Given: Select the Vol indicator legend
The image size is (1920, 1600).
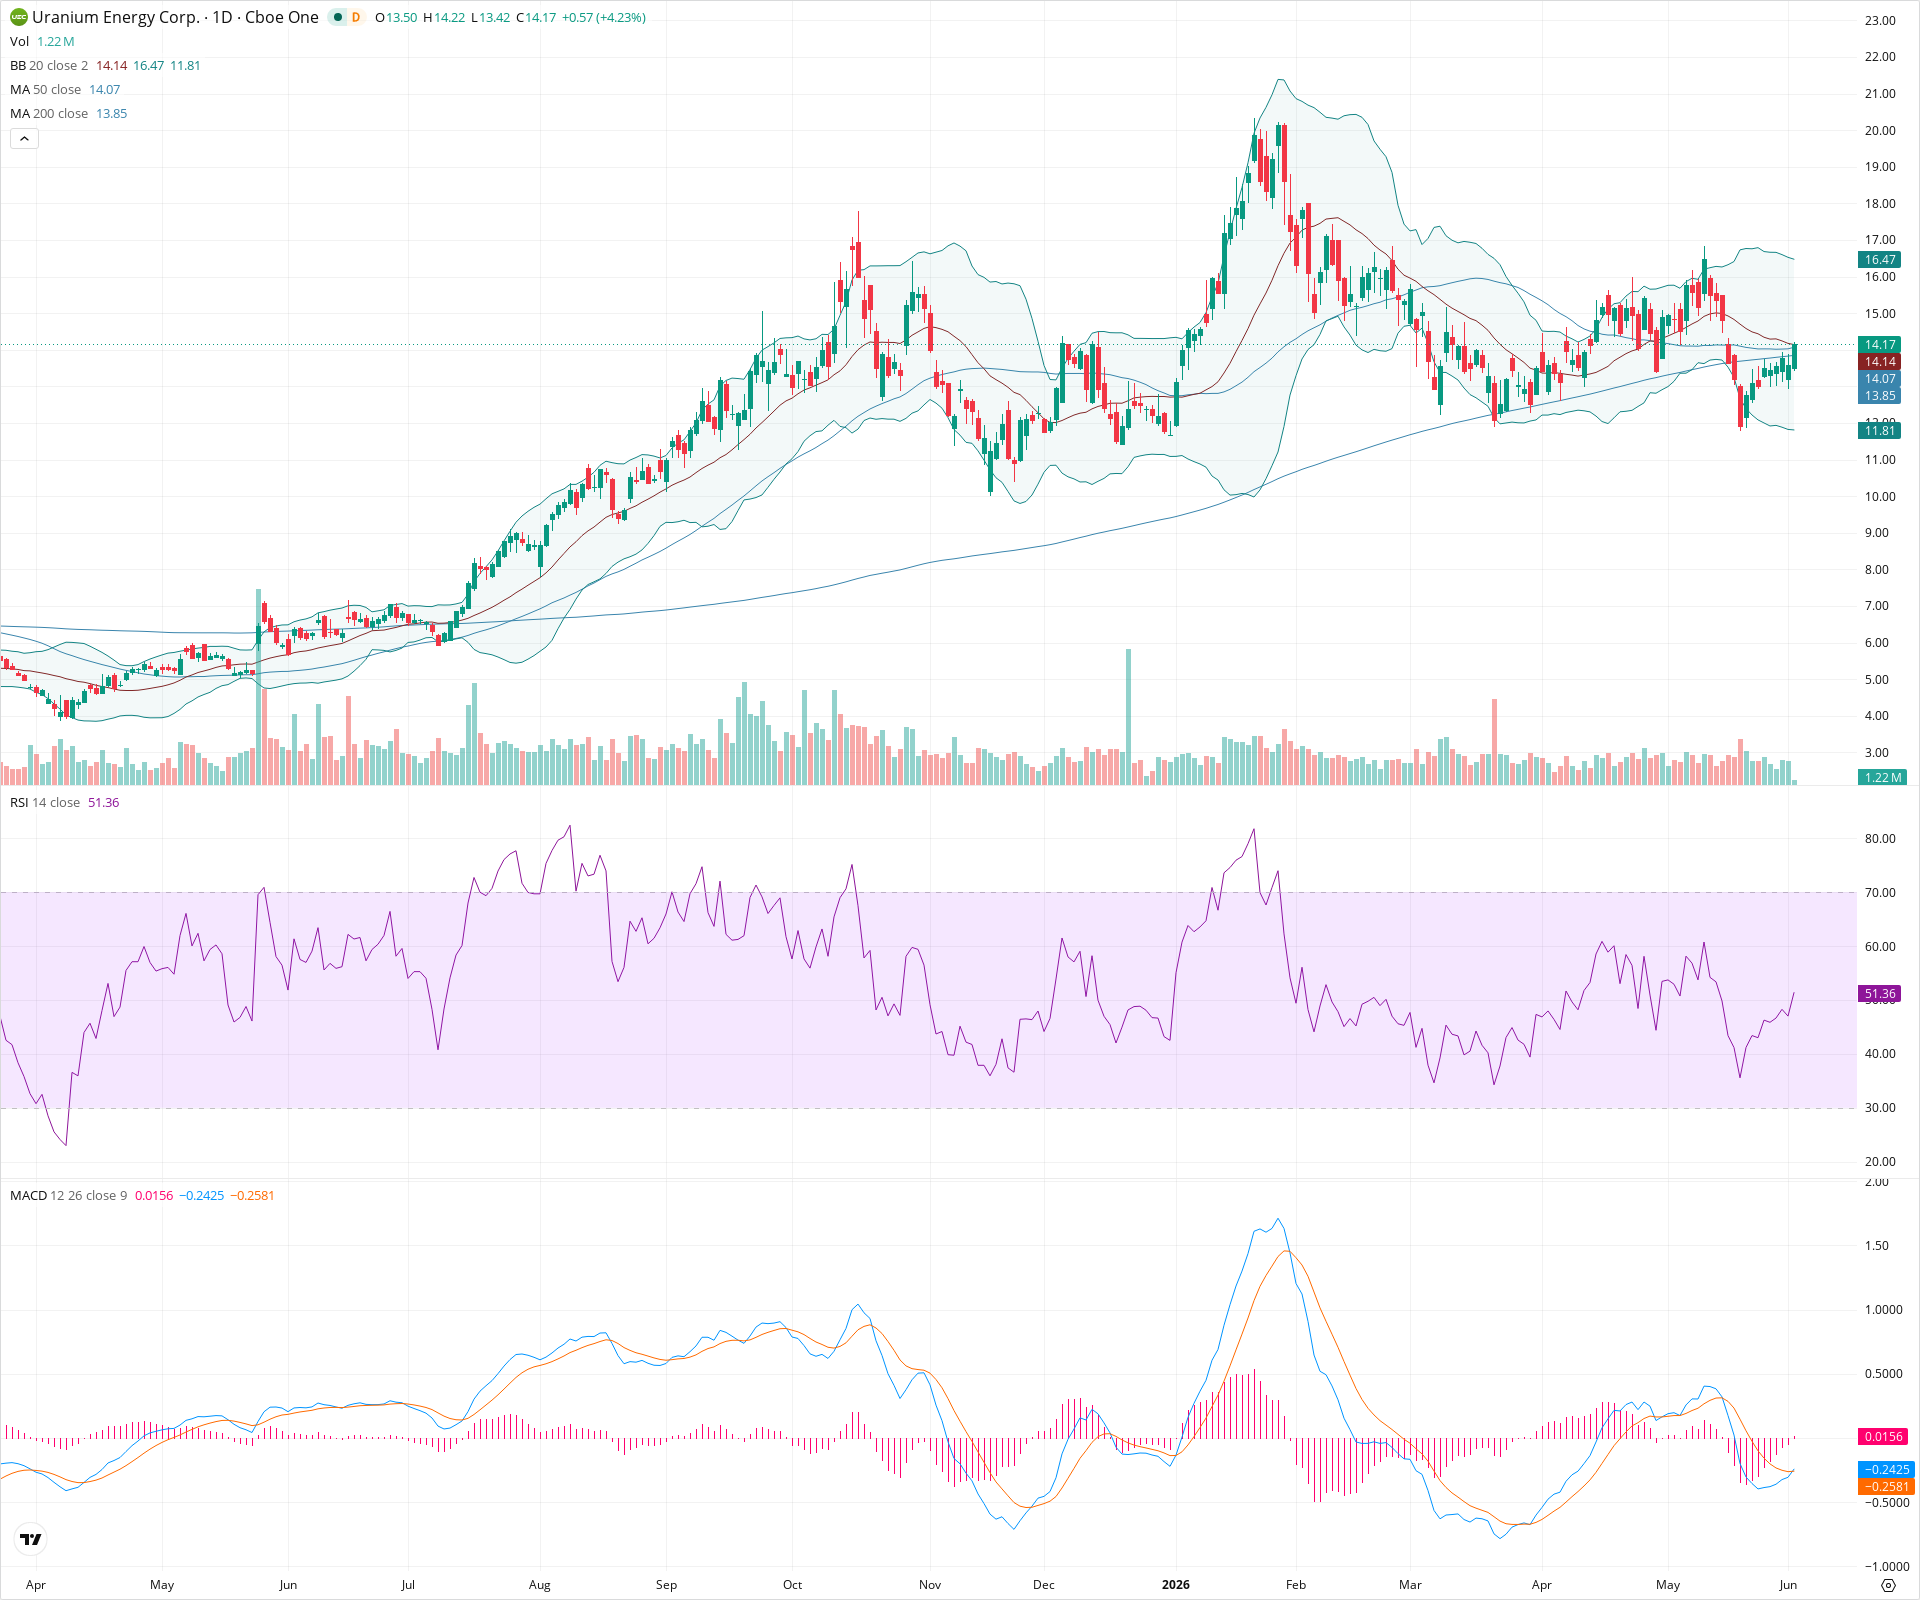Looking at the screenshot, I should 20,41.
